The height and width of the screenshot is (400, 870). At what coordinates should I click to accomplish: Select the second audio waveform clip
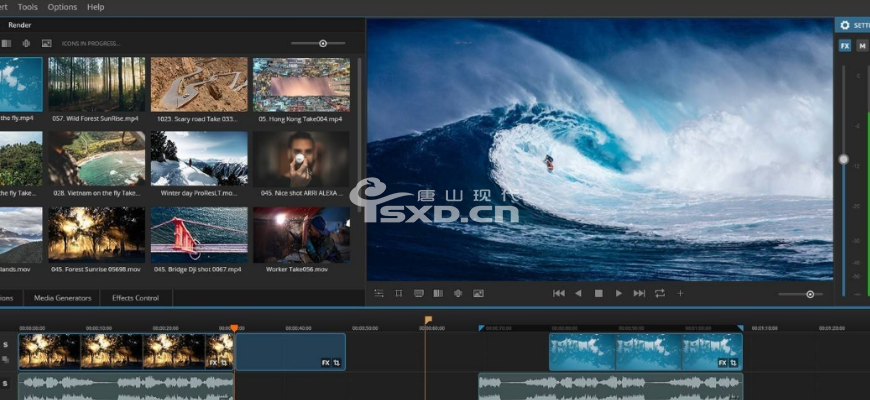[x=610, y=387]
